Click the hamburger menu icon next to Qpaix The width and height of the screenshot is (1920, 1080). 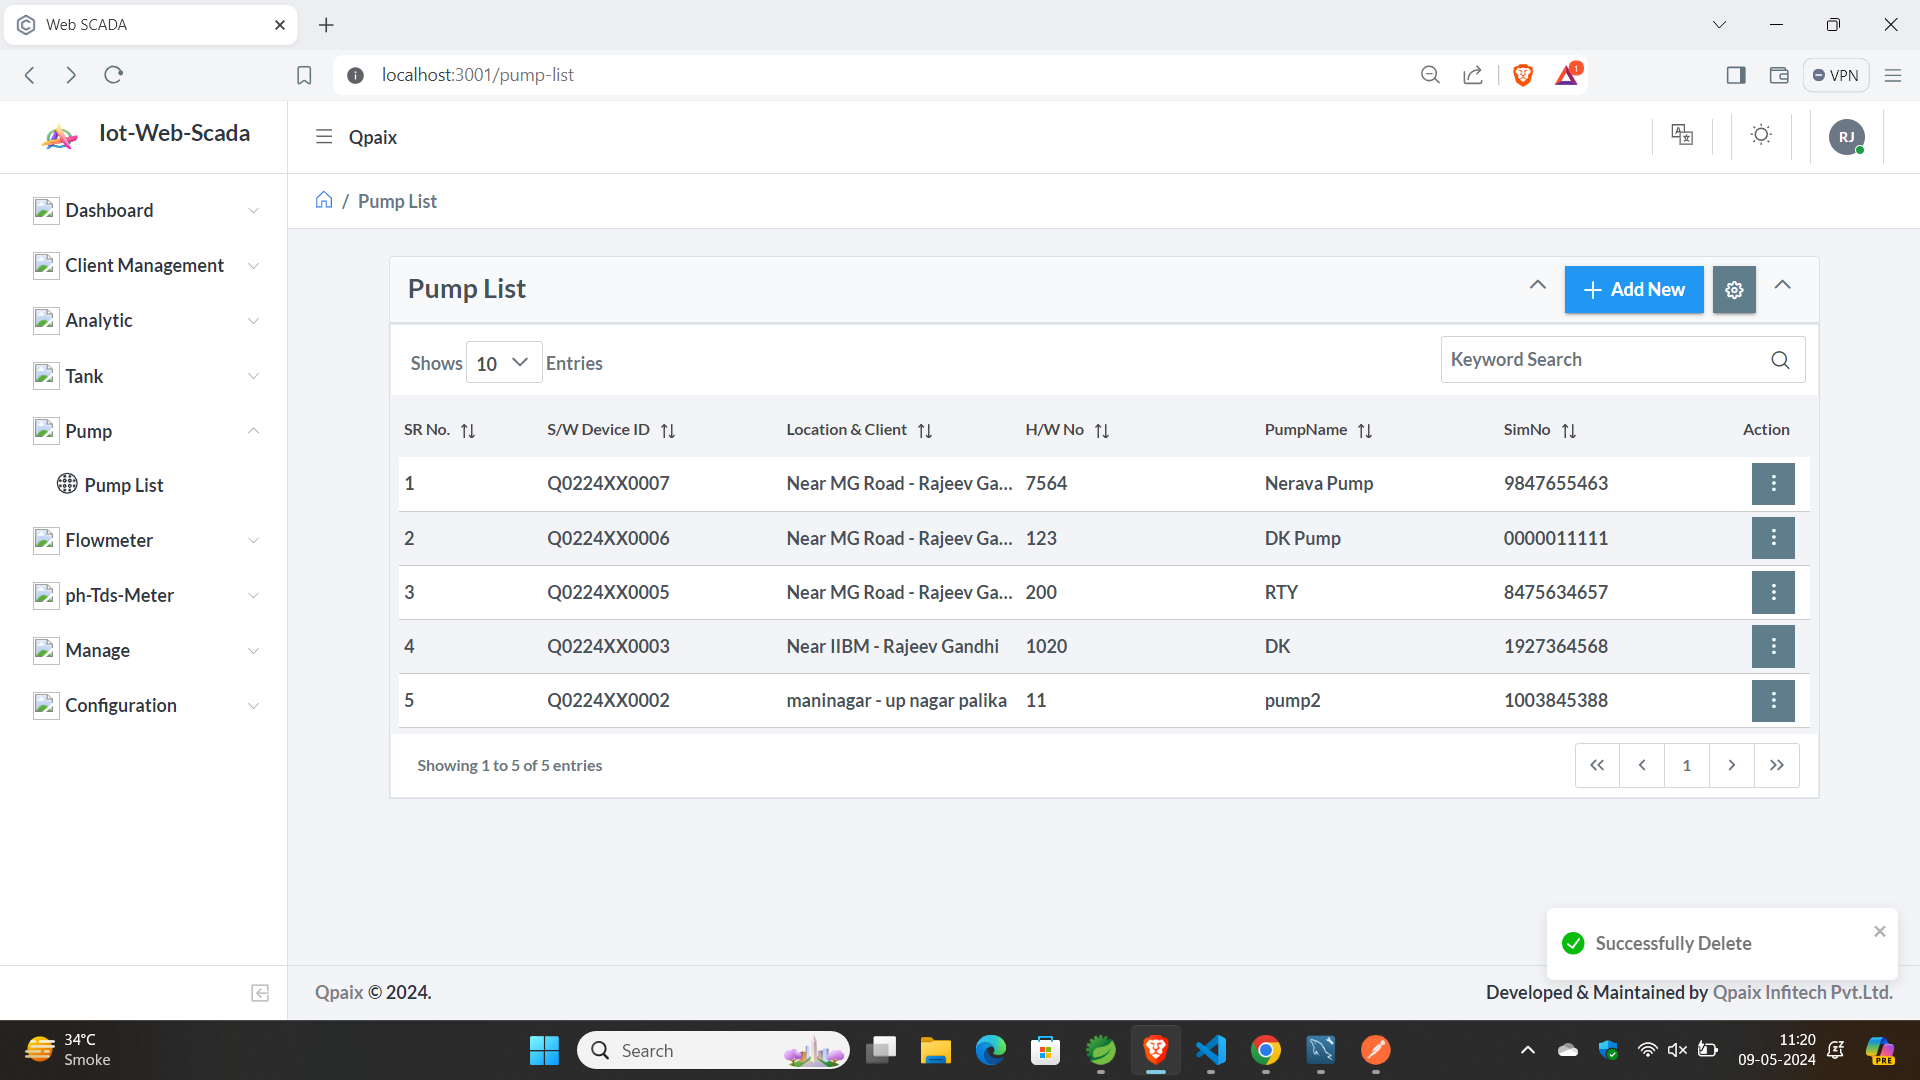pos(324,137)
